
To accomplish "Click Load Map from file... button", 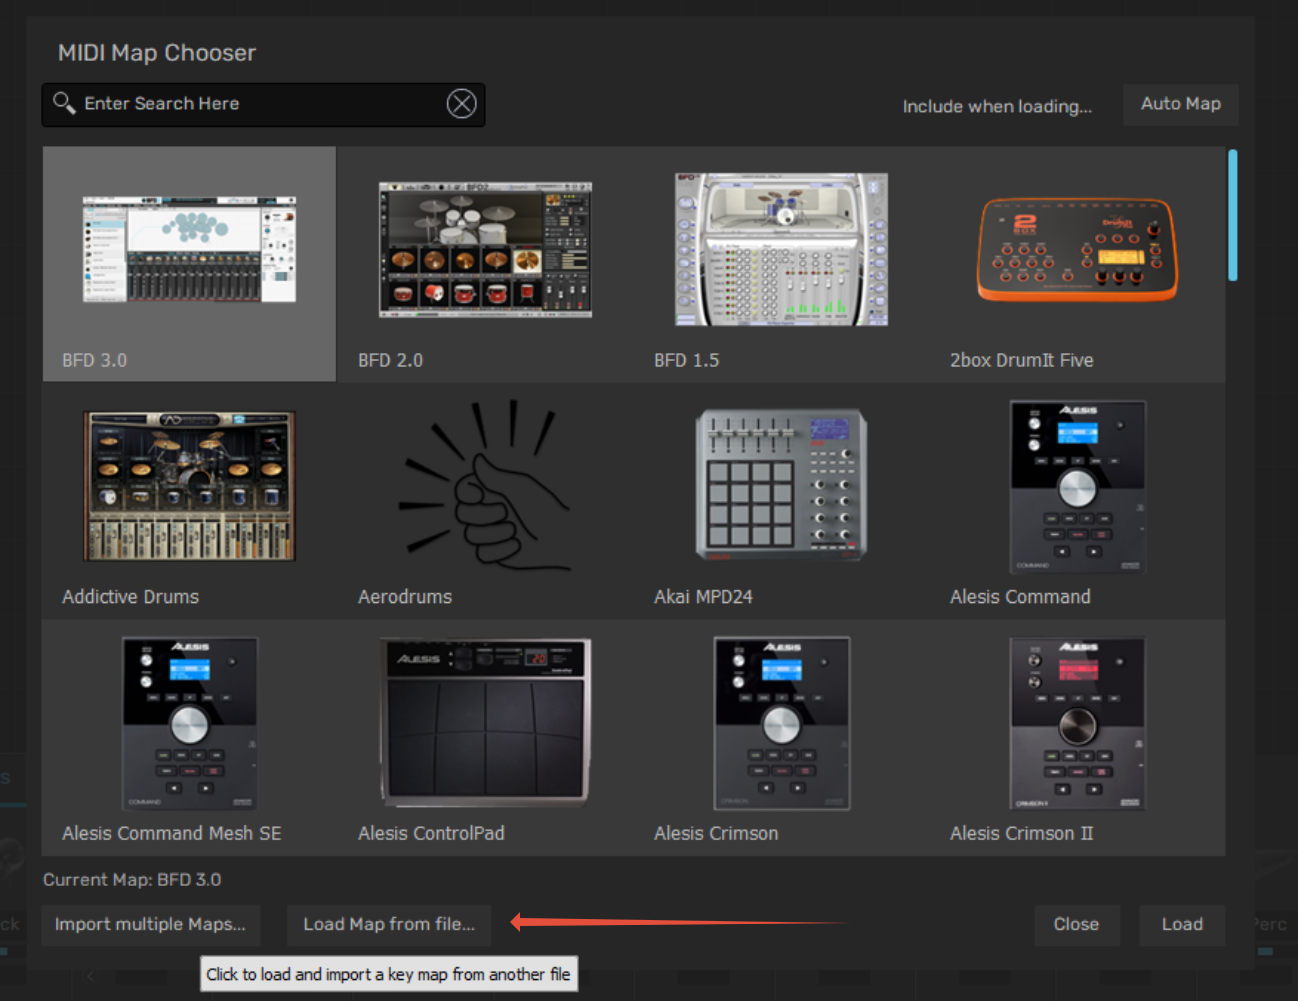I will pos(389,925).
